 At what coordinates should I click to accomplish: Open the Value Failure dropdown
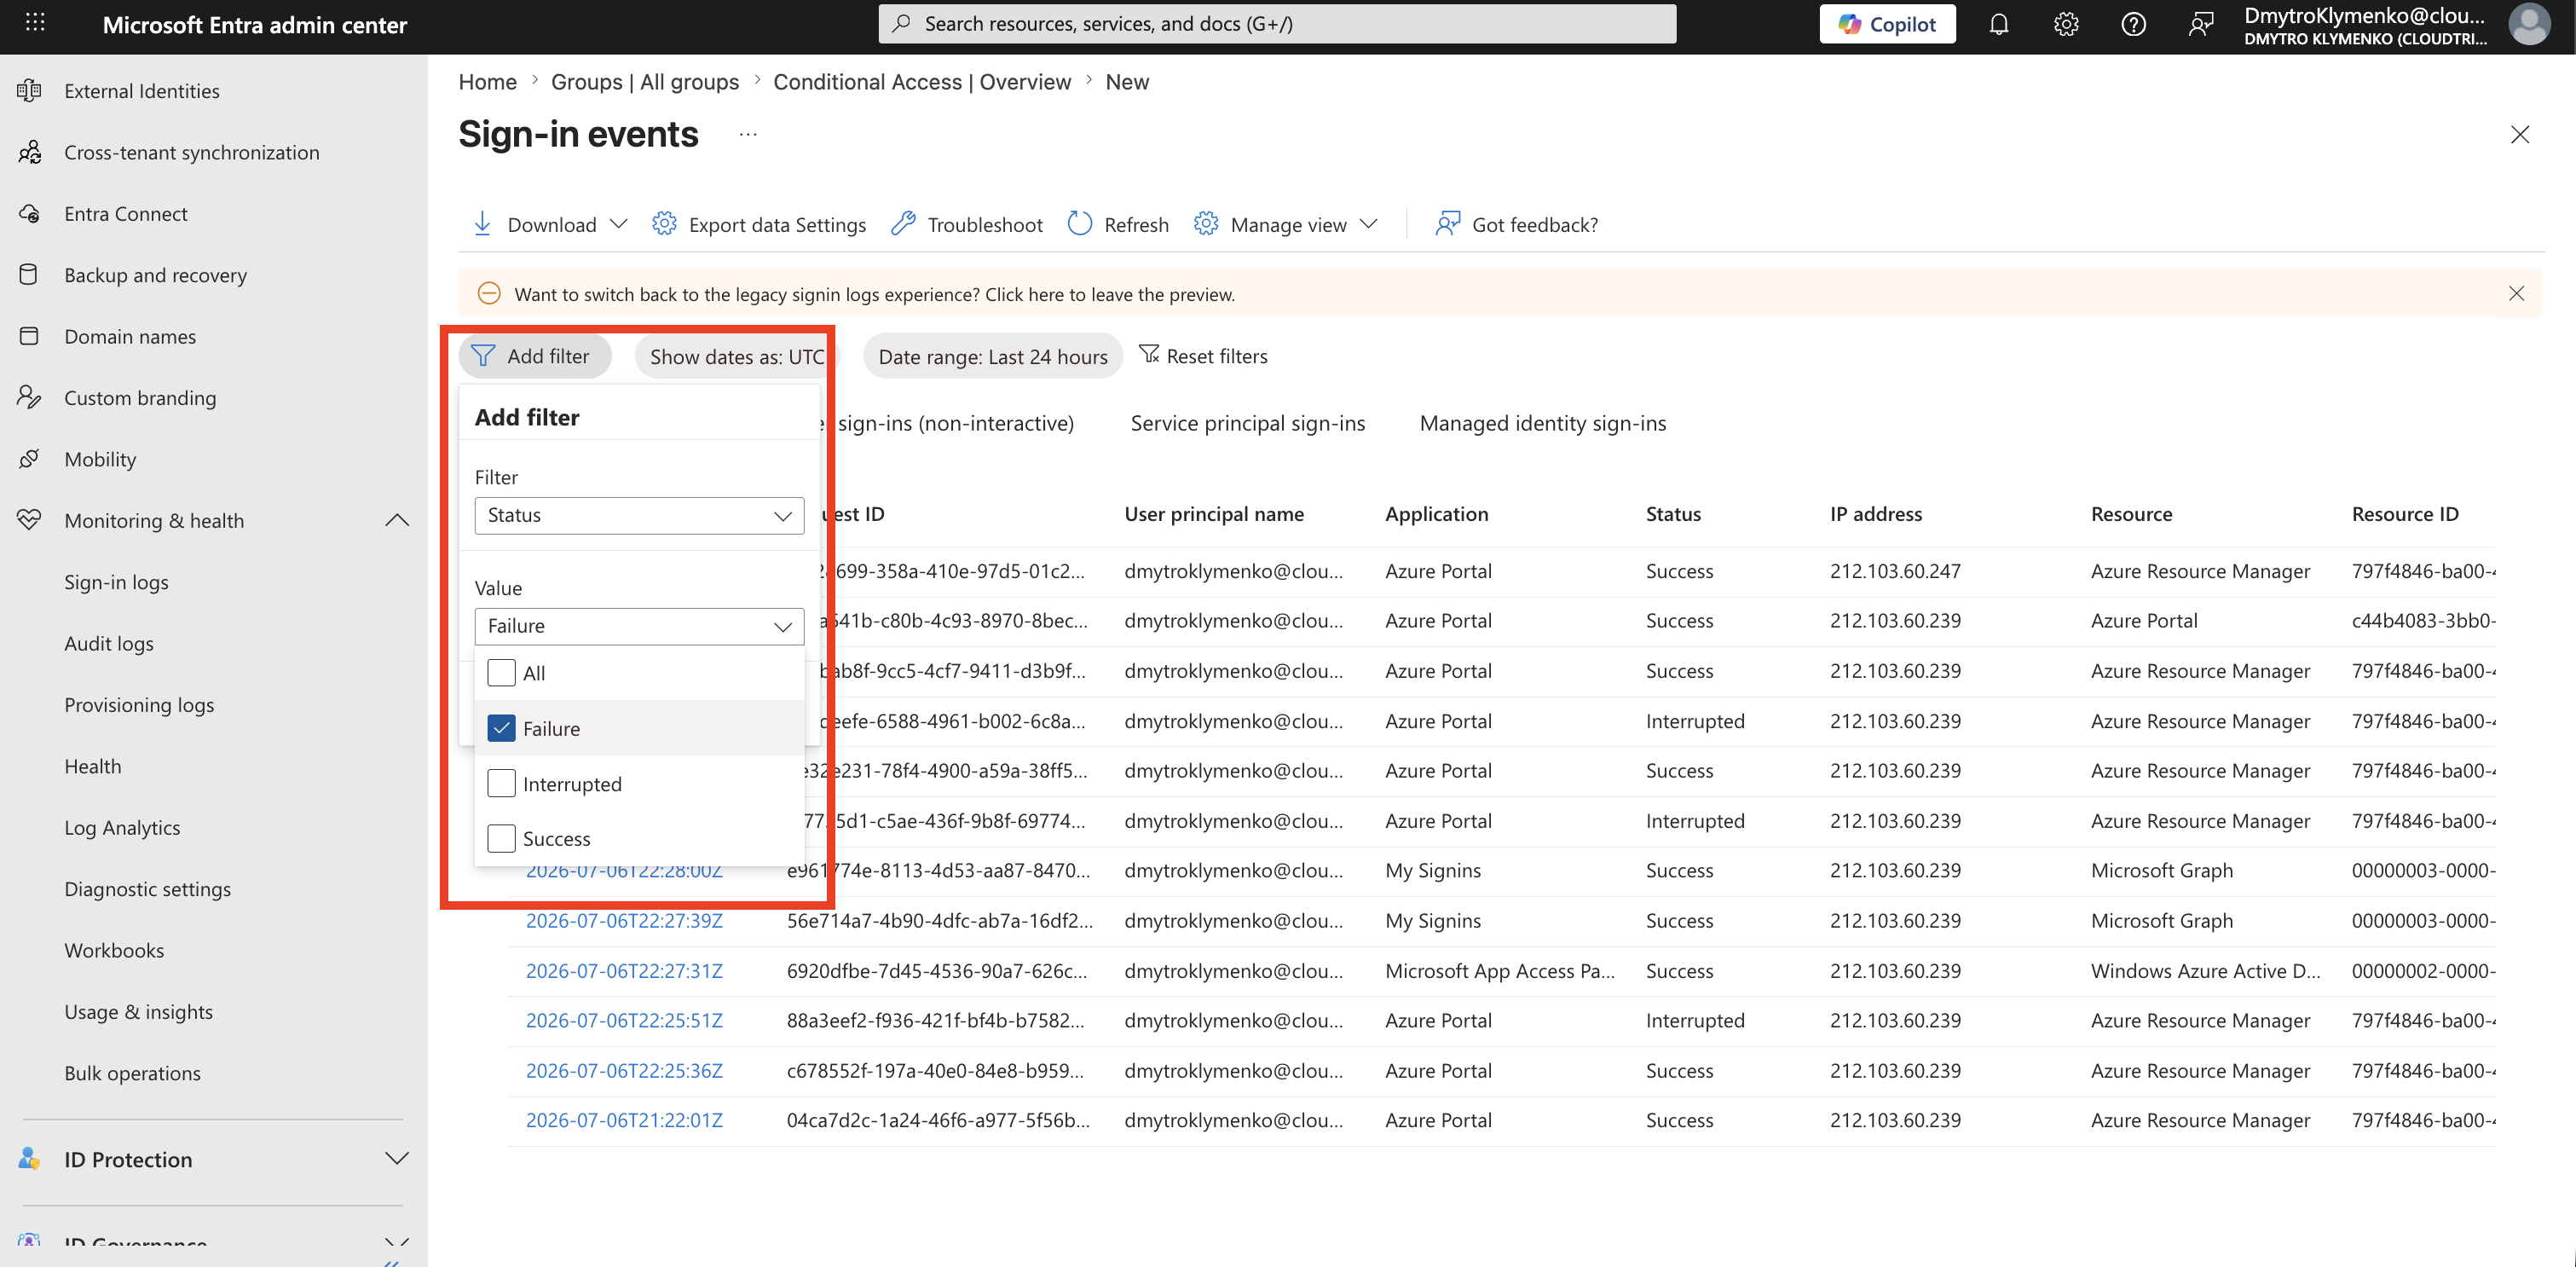tap(639, 627)
